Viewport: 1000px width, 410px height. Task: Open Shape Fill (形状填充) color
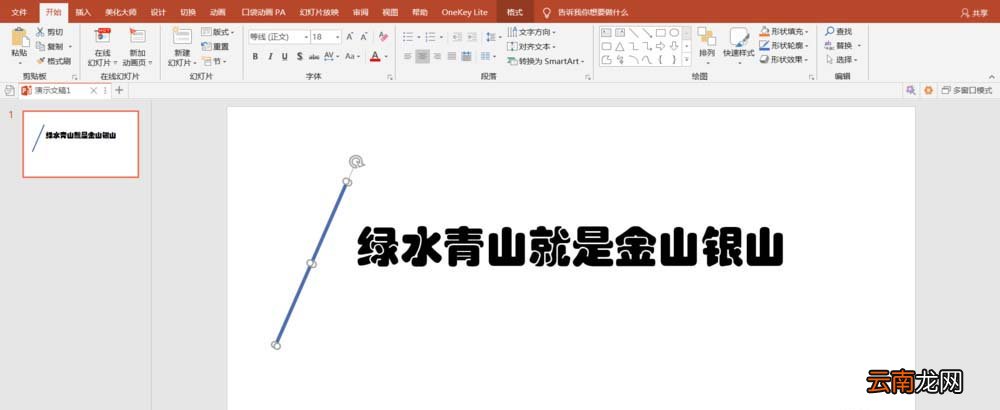pyautogui.click(x=784, y=31)
